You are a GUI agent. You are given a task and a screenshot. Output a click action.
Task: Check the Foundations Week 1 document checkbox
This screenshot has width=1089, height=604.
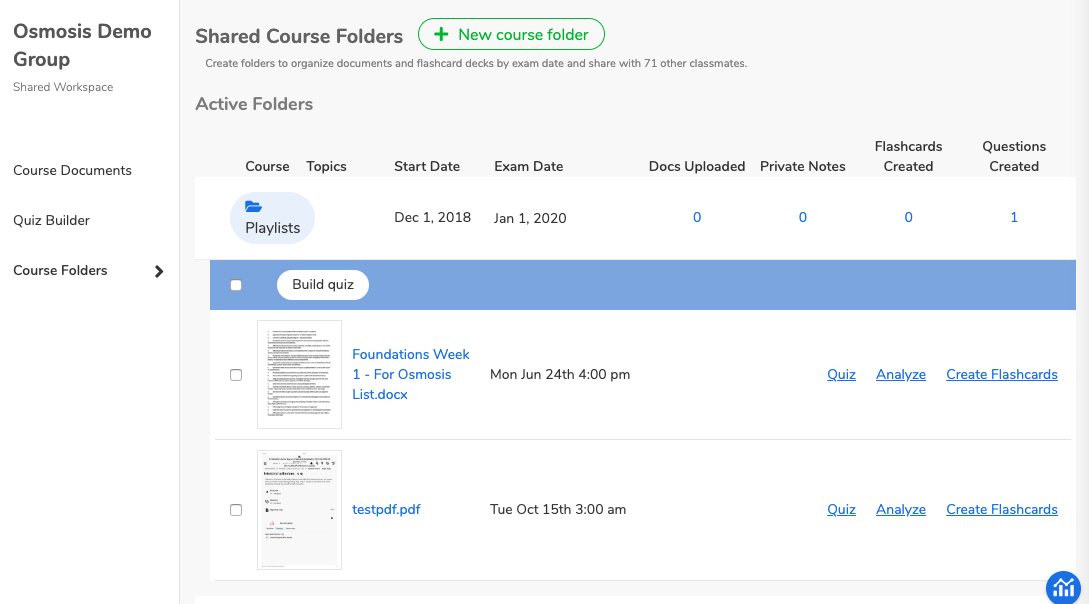(x=236, y=375)
